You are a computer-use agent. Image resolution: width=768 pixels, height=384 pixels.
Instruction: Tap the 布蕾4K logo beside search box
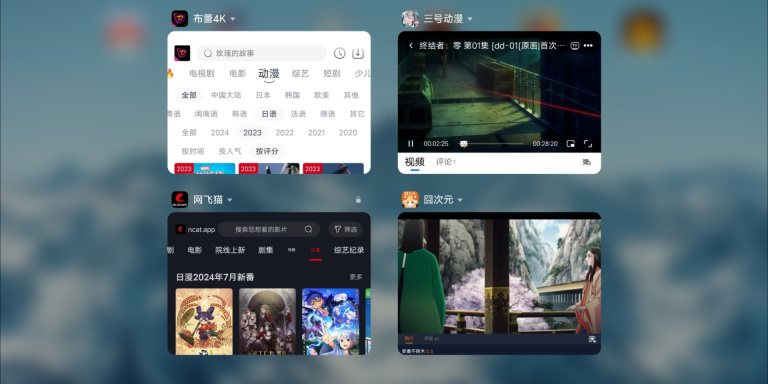click(x=182, y=53)
